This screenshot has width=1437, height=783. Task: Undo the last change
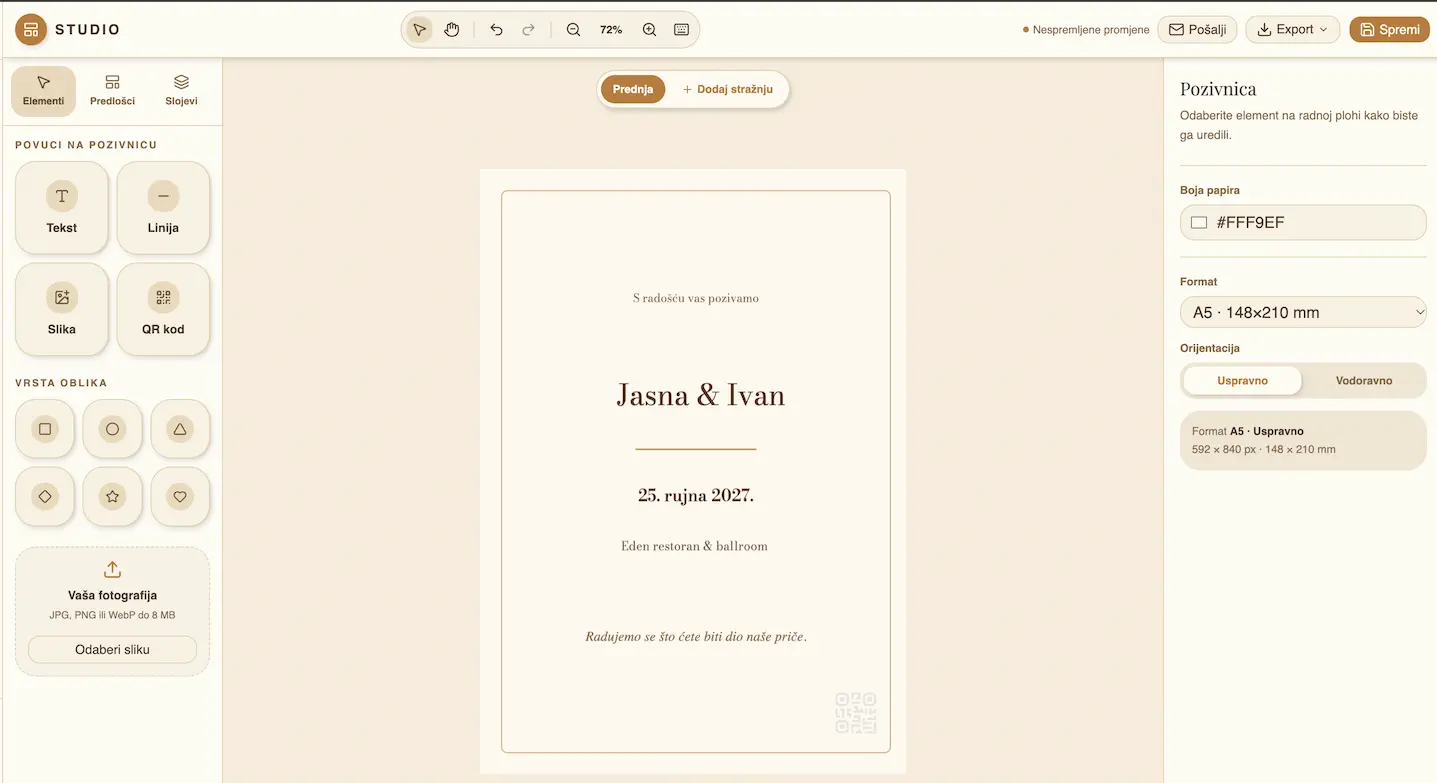coord(496,30)
